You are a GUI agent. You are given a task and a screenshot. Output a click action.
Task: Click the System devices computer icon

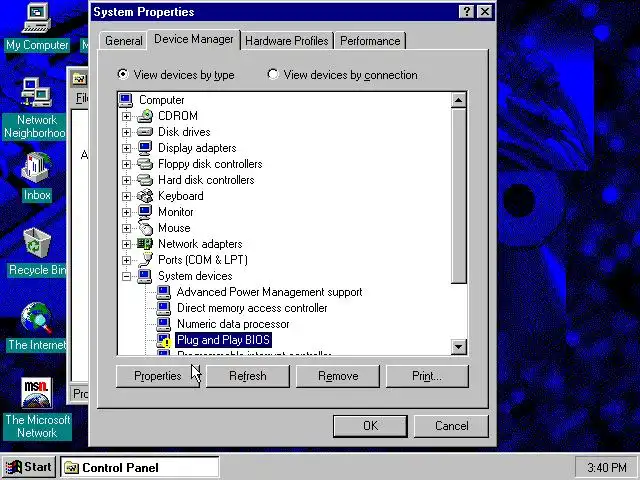pyautogui.click(x=145, y=276)
